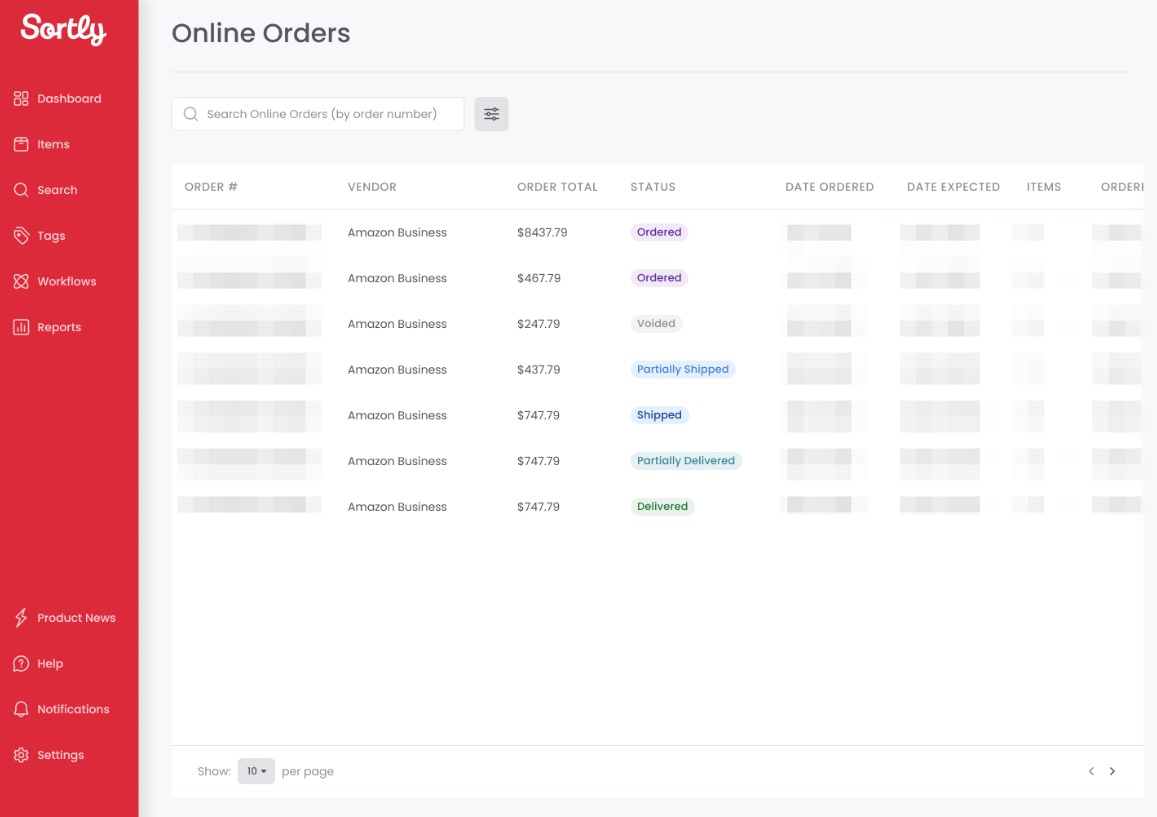Go to Items in the sidebar
This screenshot has height=817, width=1157.
tap(53, 145)
